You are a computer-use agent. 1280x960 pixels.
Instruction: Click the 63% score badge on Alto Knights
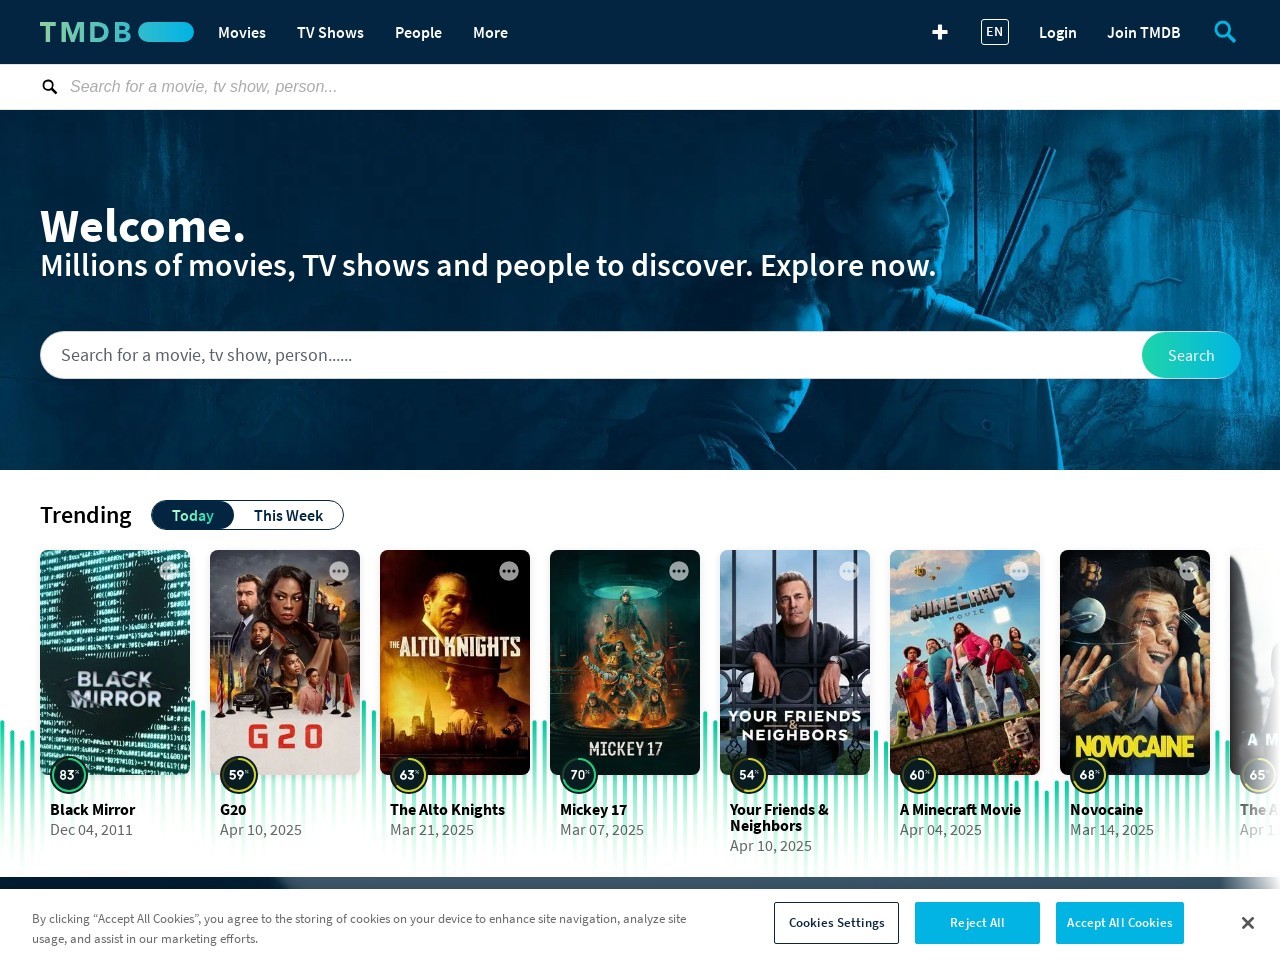pos(409,775)
